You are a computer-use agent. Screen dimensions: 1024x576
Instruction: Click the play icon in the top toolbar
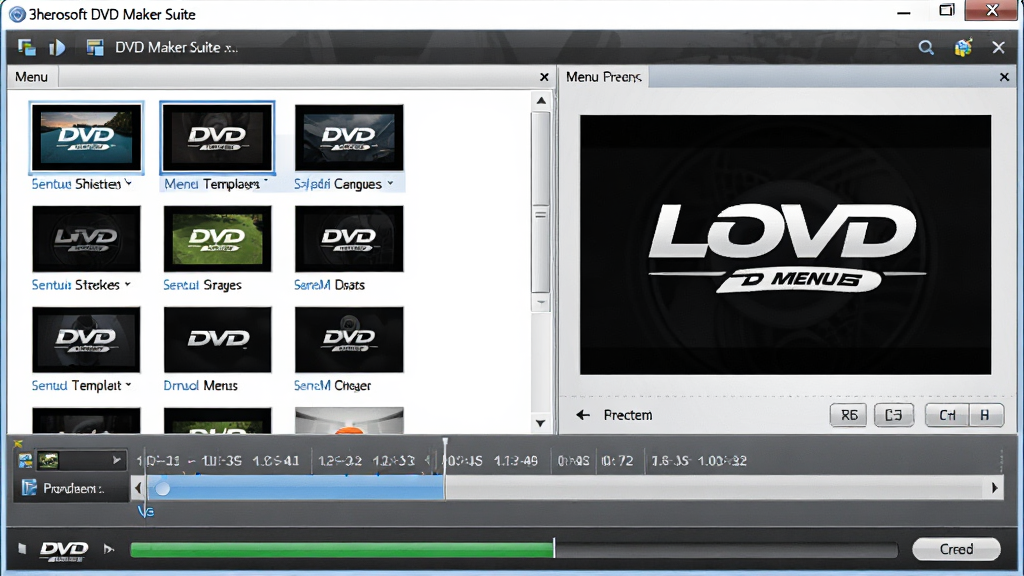coord(57,47)
